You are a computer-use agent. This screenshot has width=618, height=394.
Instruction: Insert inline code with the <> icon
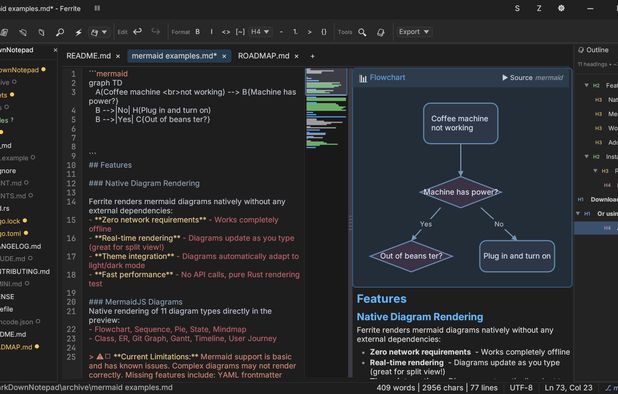click(x=226, y=32)
